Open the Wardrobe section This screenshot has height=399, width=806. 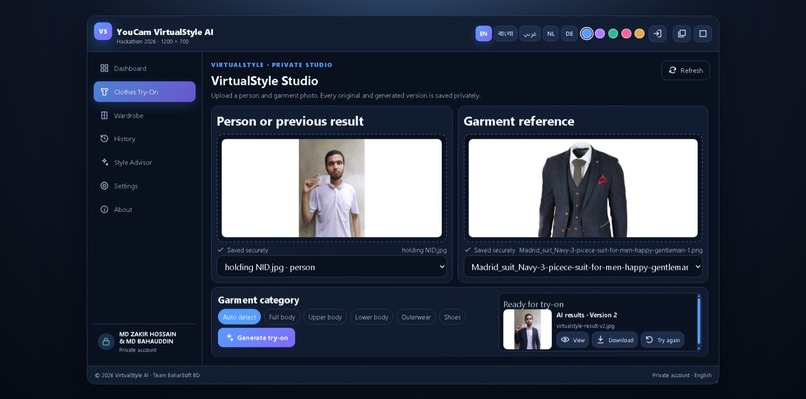pos(144,116)
